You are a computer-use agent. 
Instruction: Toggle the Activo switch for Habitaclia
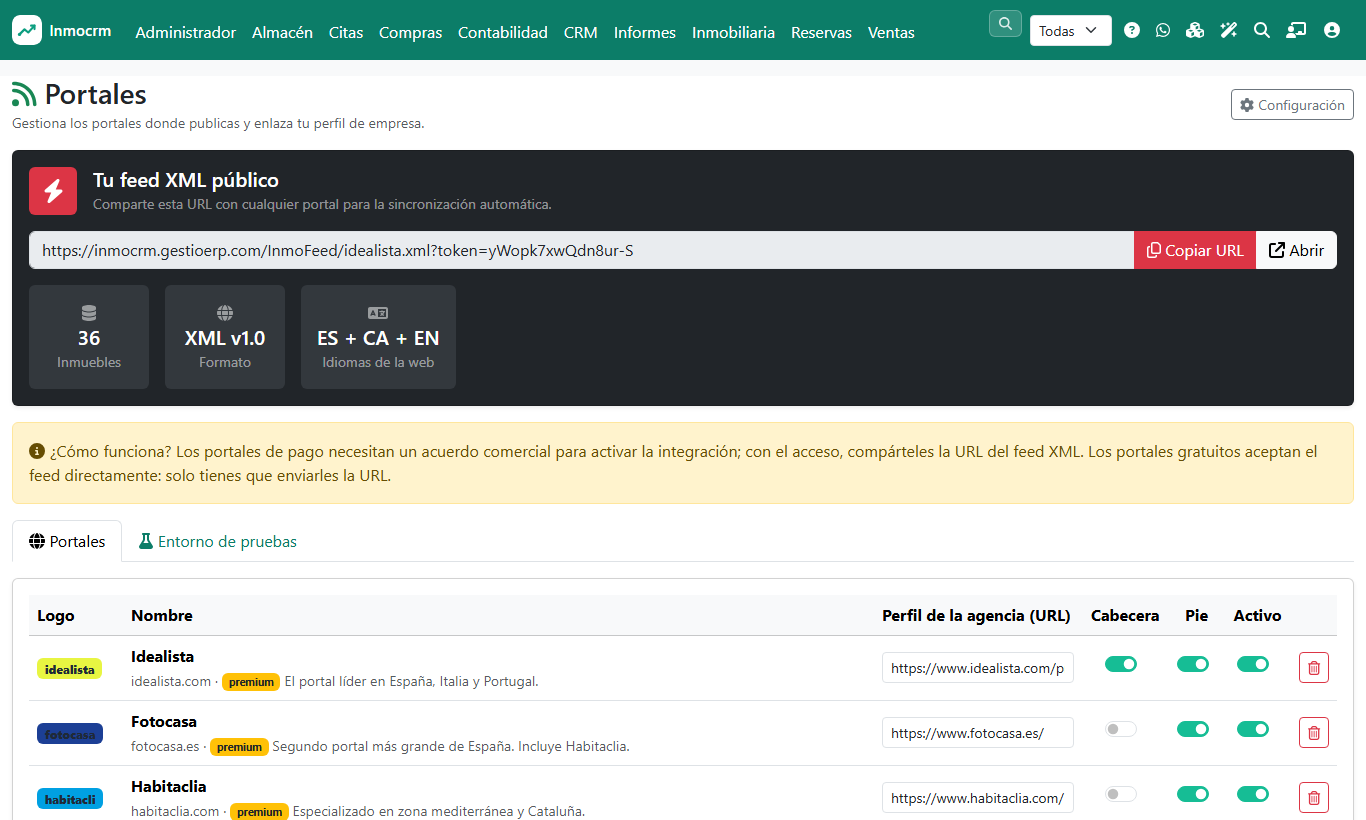[x=1253, y=794]
